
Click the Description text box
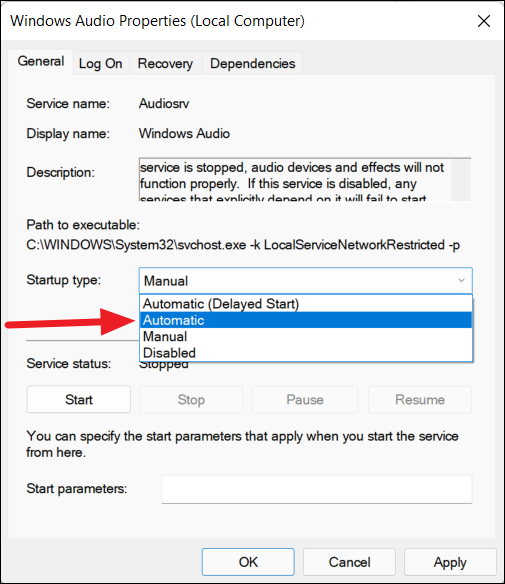(x=295, y=180)
